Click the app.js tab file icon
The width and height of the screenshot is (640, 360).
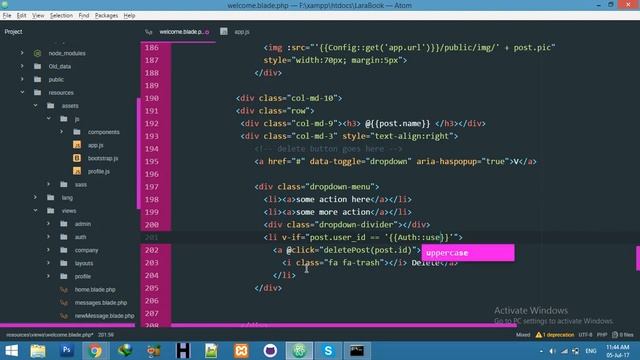224,31
